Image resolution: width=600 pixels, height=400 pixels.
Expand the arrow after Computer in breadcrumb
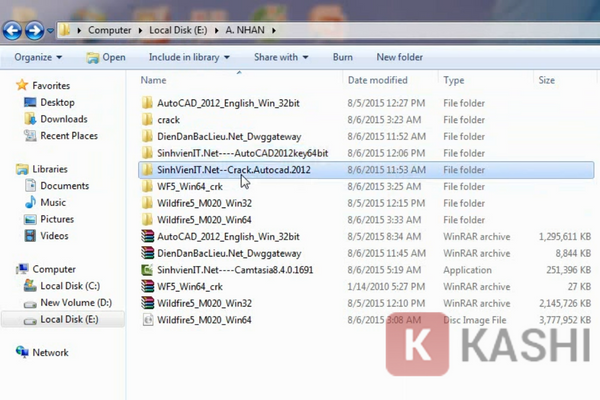140,30
